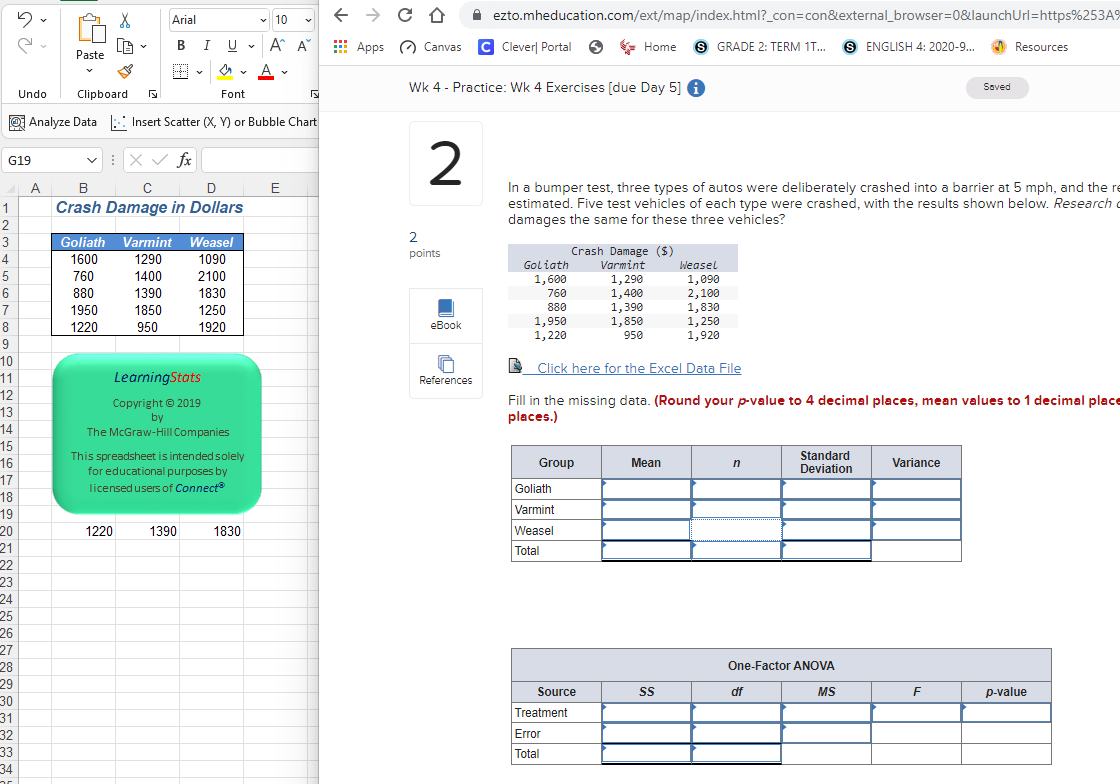Screen dimensions: 1120x784
Task: Apply red font color A
Action: 266,71
